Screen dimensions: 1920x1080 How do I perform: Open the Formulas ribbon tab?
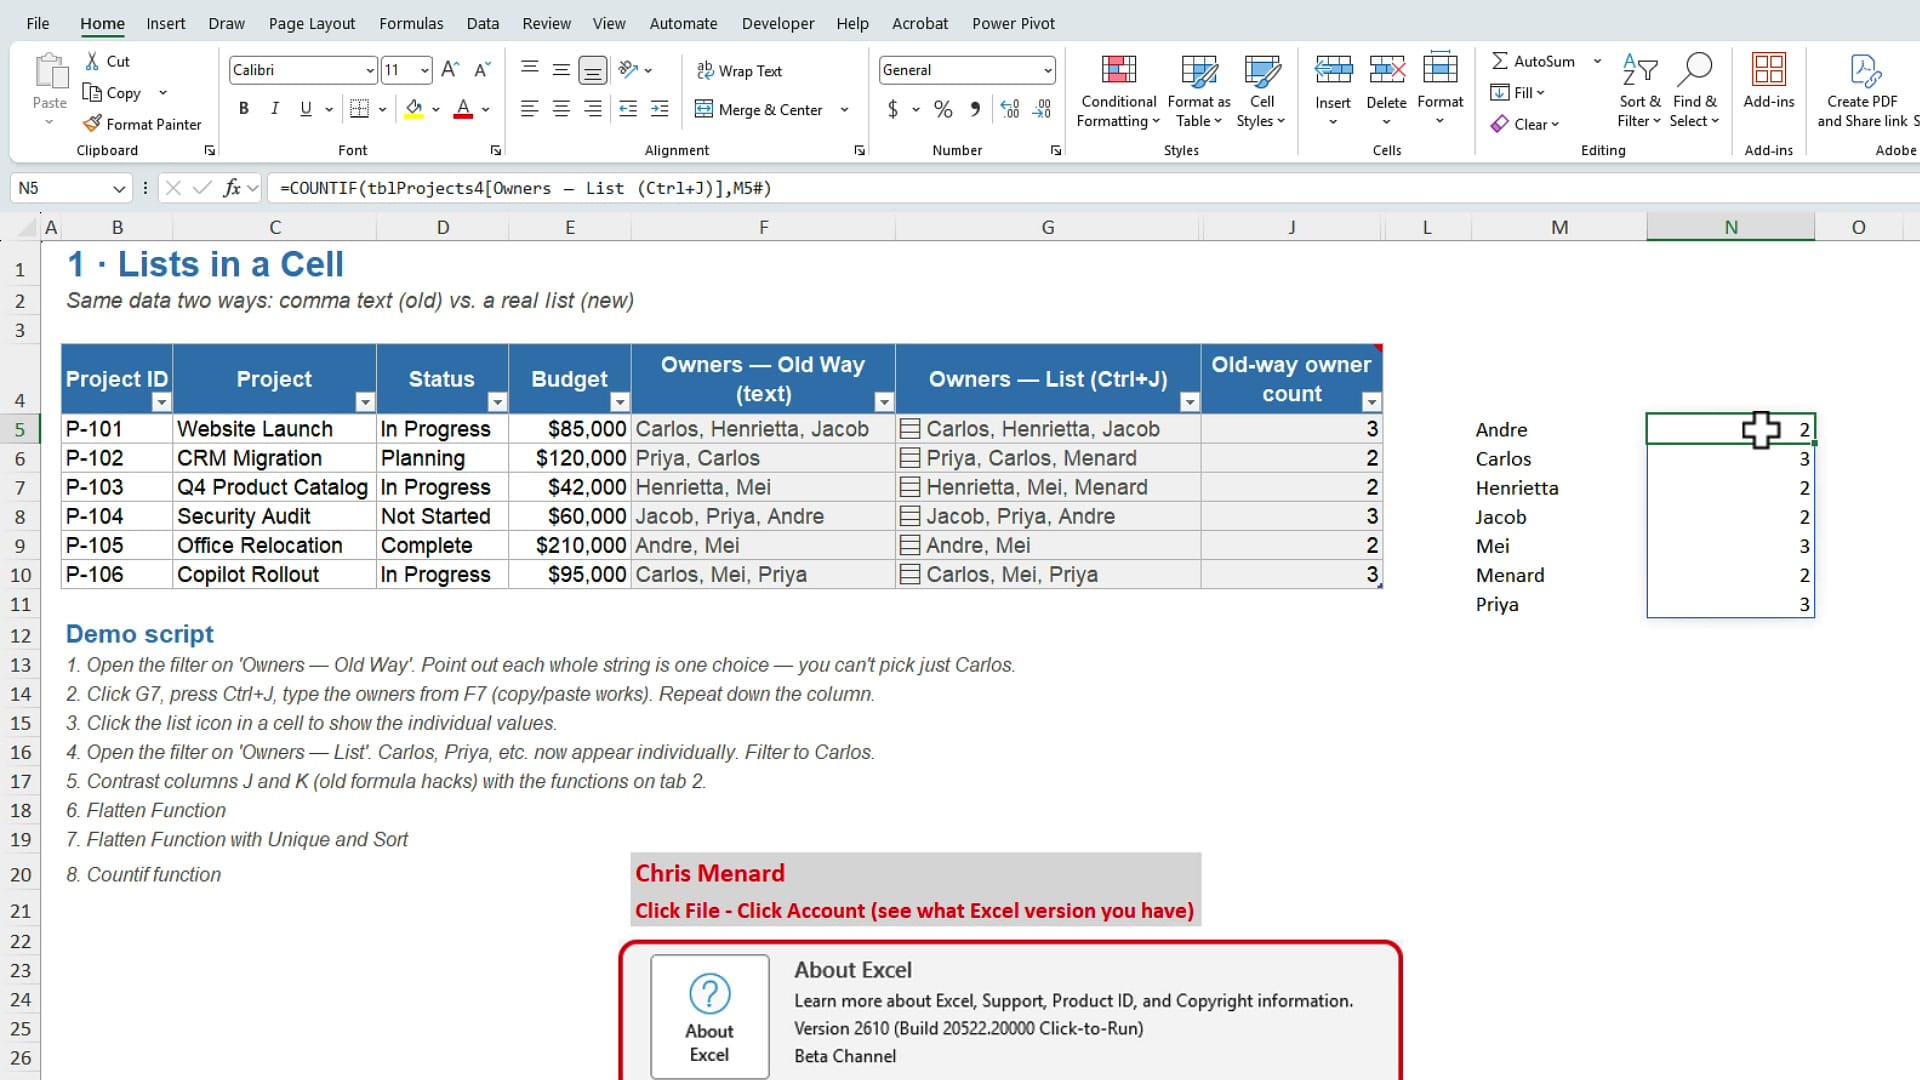[411, 23]
